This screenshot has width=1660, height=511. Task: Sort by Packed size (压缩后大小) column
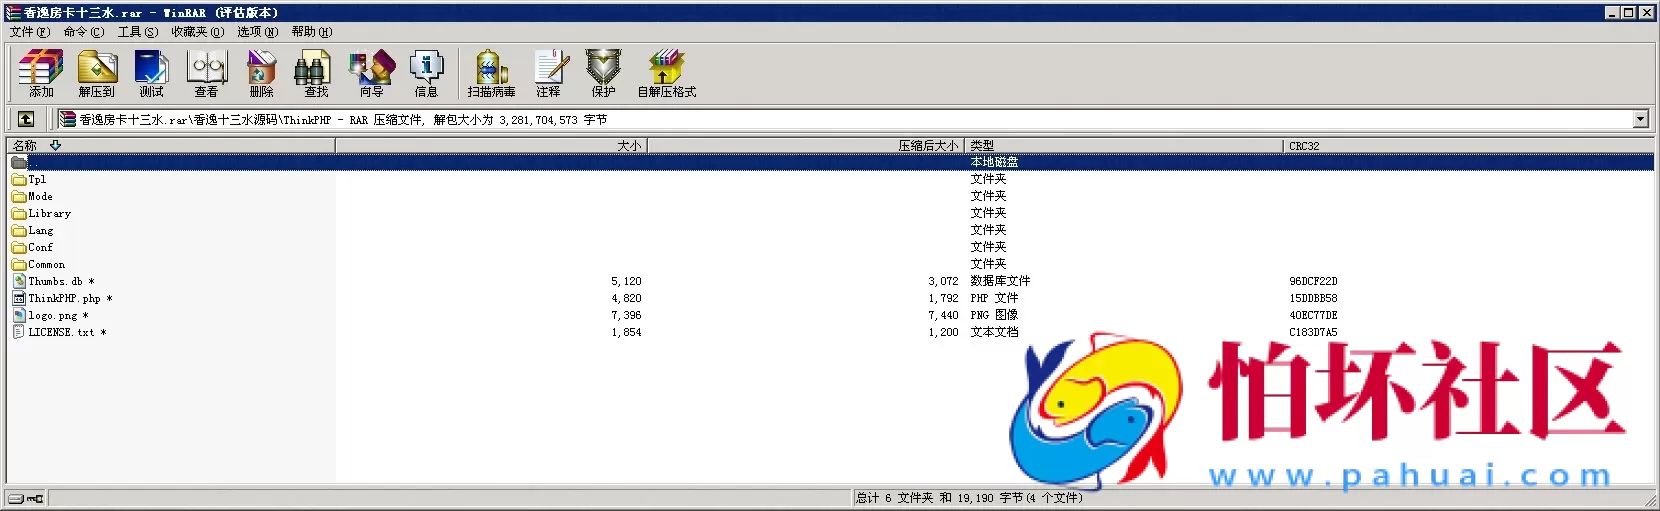click(x=806, y=146)
